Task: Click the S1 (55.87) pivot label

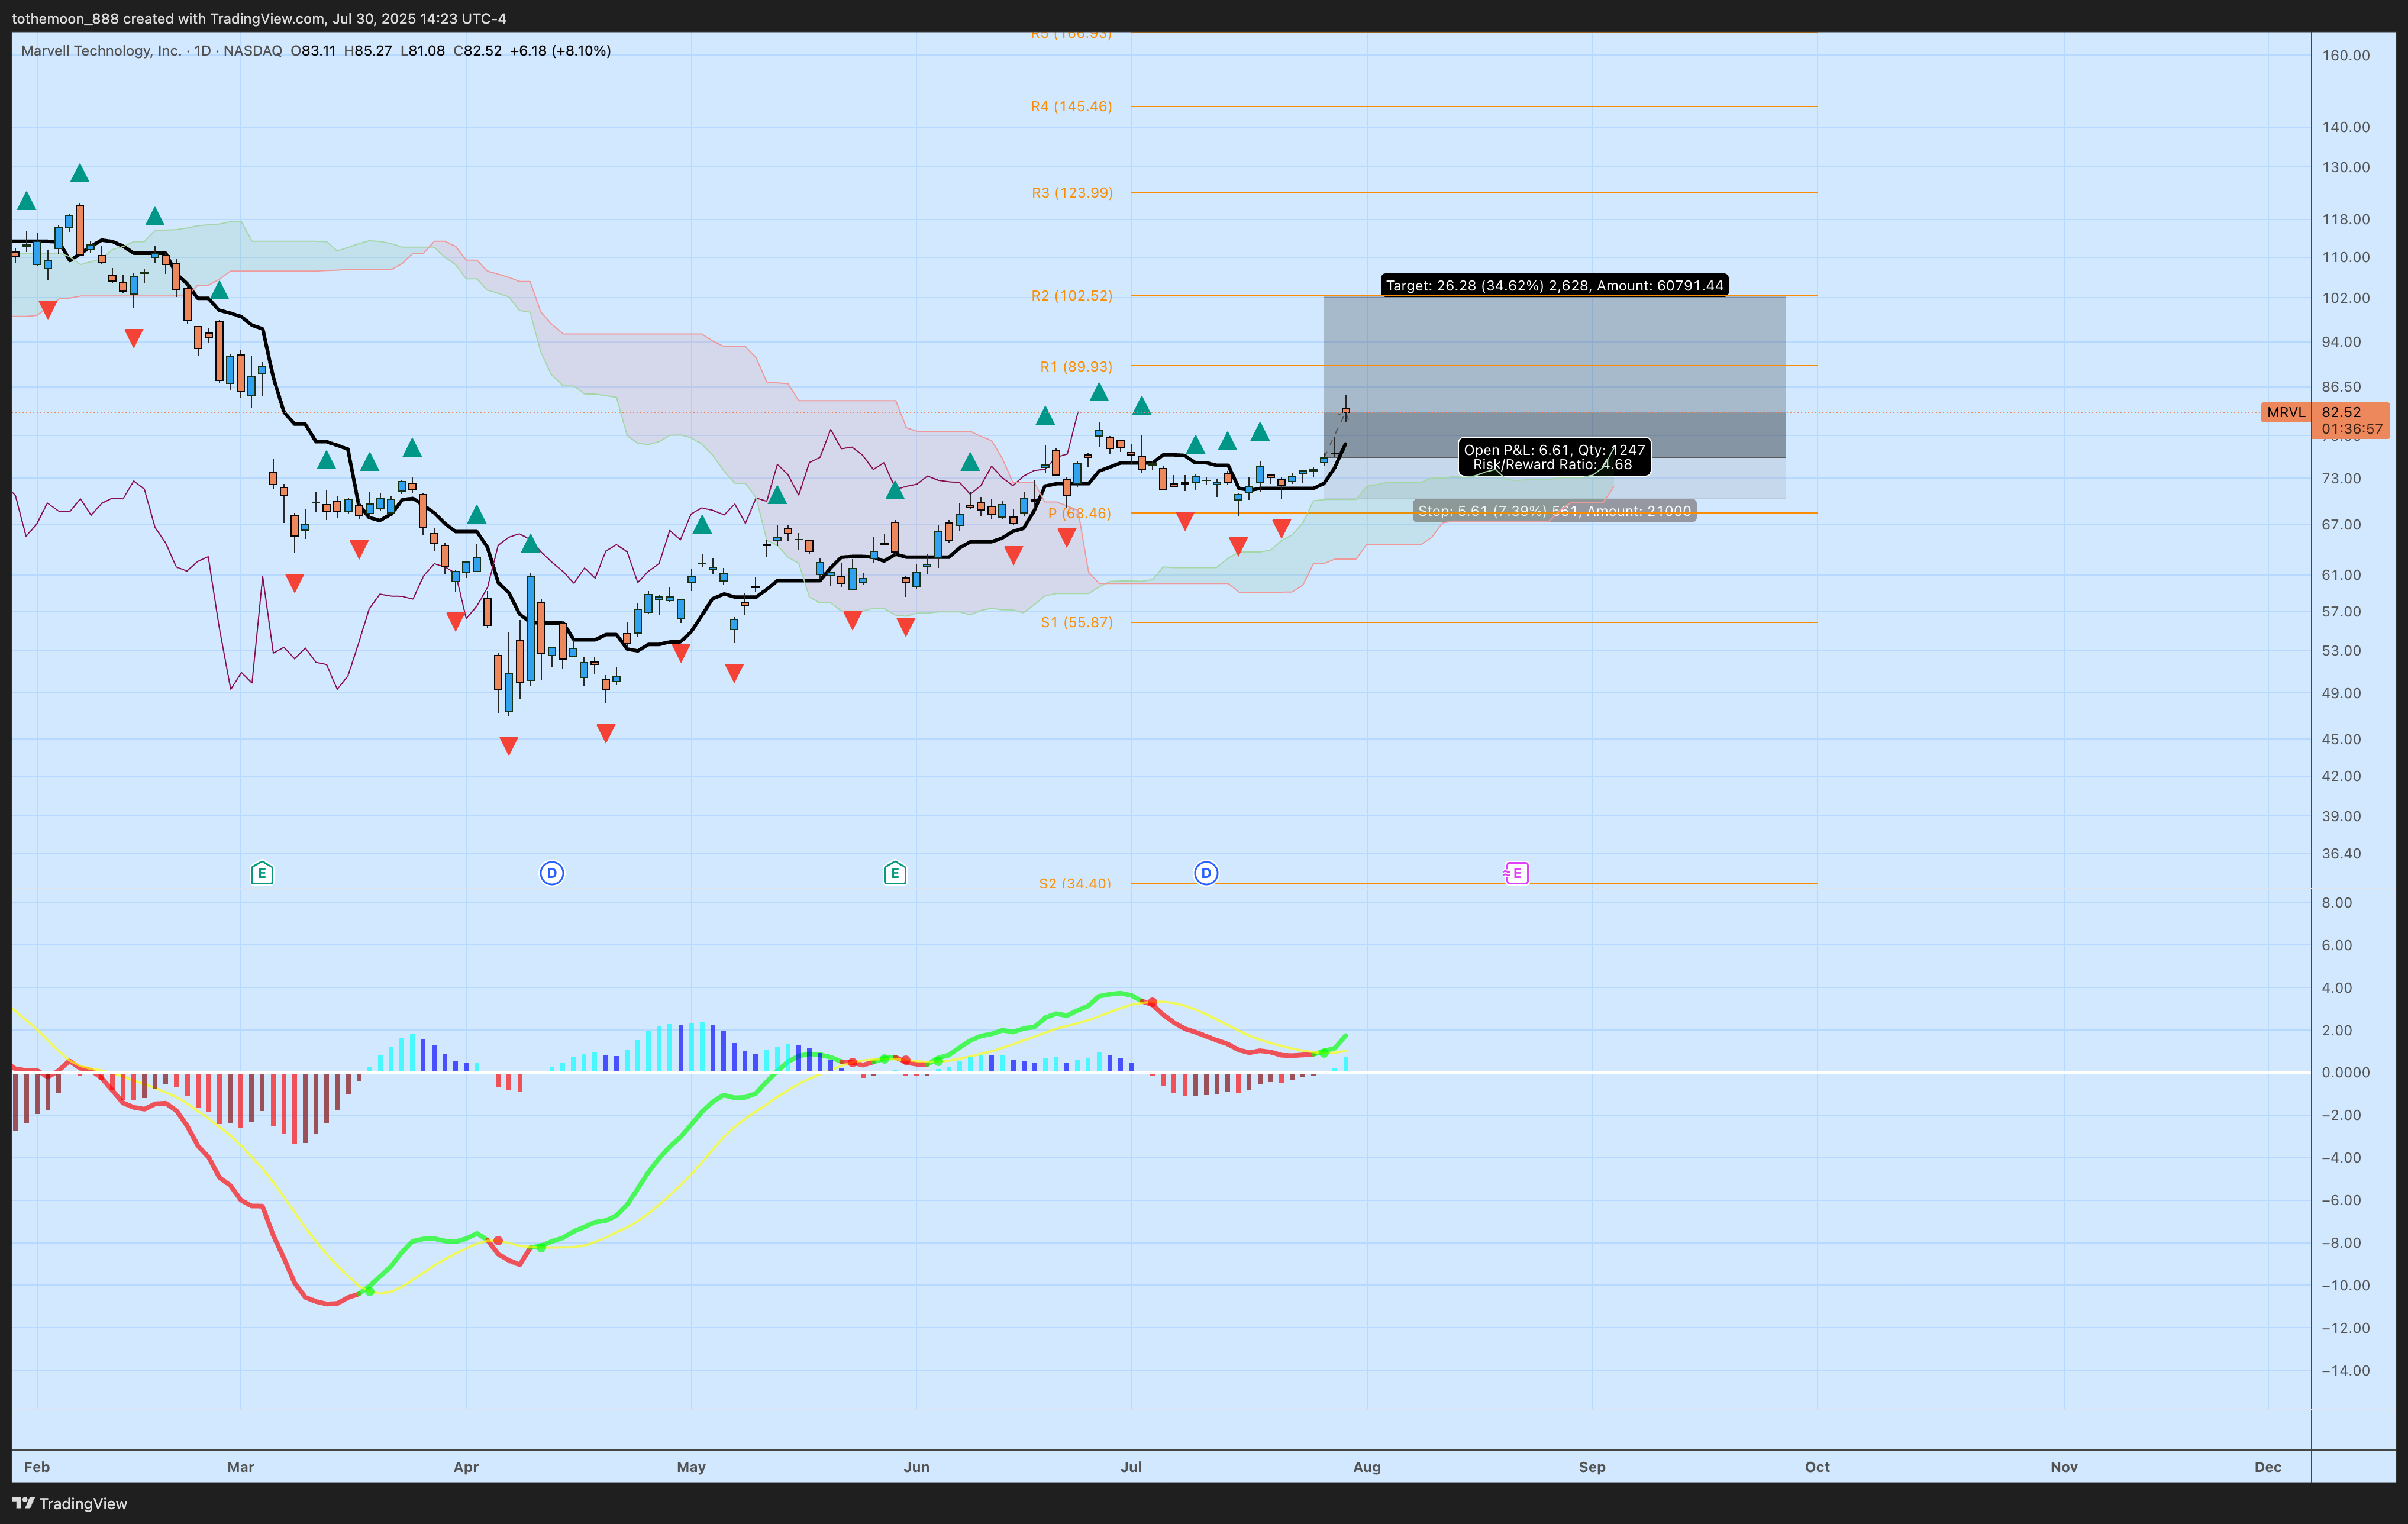Action: (1076, 622)
